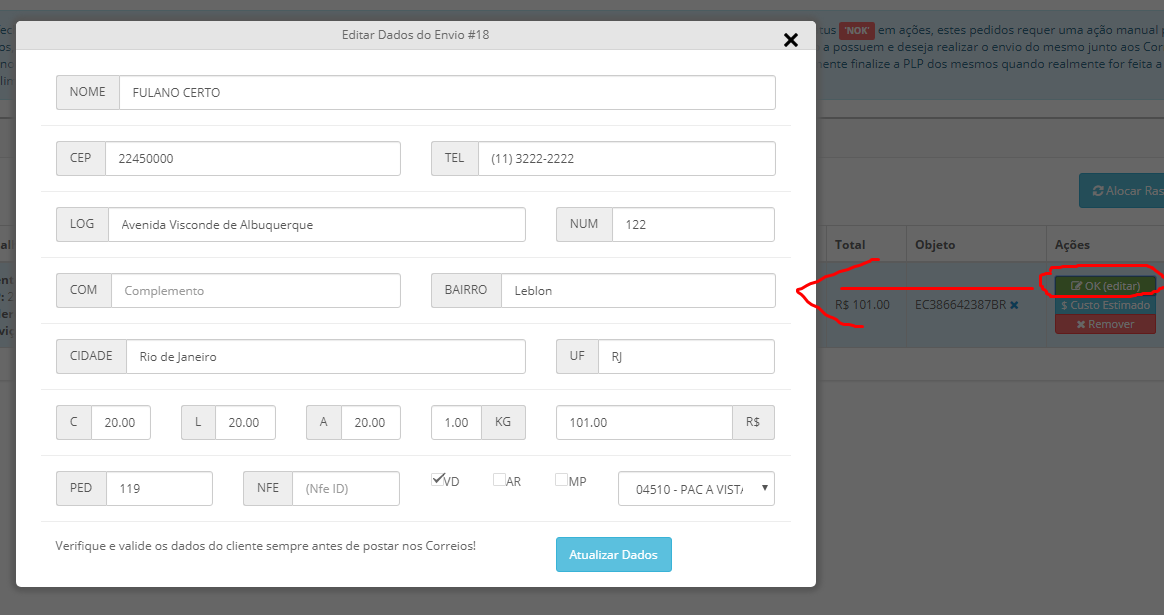
Task: Click the CIDADE field with Rio de Janeiro
Action: pyautogui.click(x=325, y=357)
